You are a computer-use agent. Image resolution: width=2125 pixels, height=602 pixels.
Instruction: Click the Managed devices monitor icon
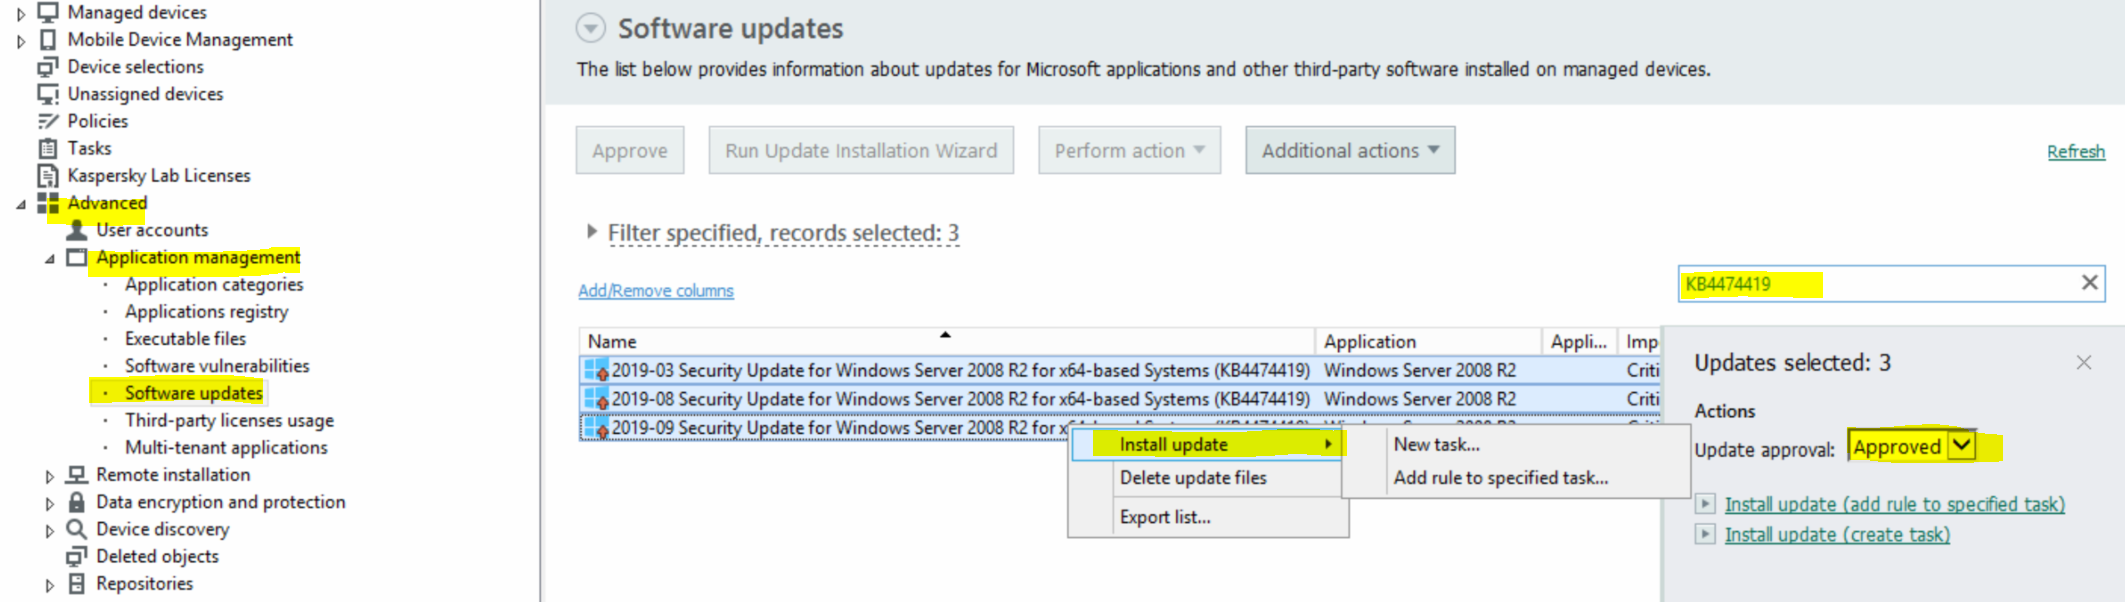click(x=47, y=12)
